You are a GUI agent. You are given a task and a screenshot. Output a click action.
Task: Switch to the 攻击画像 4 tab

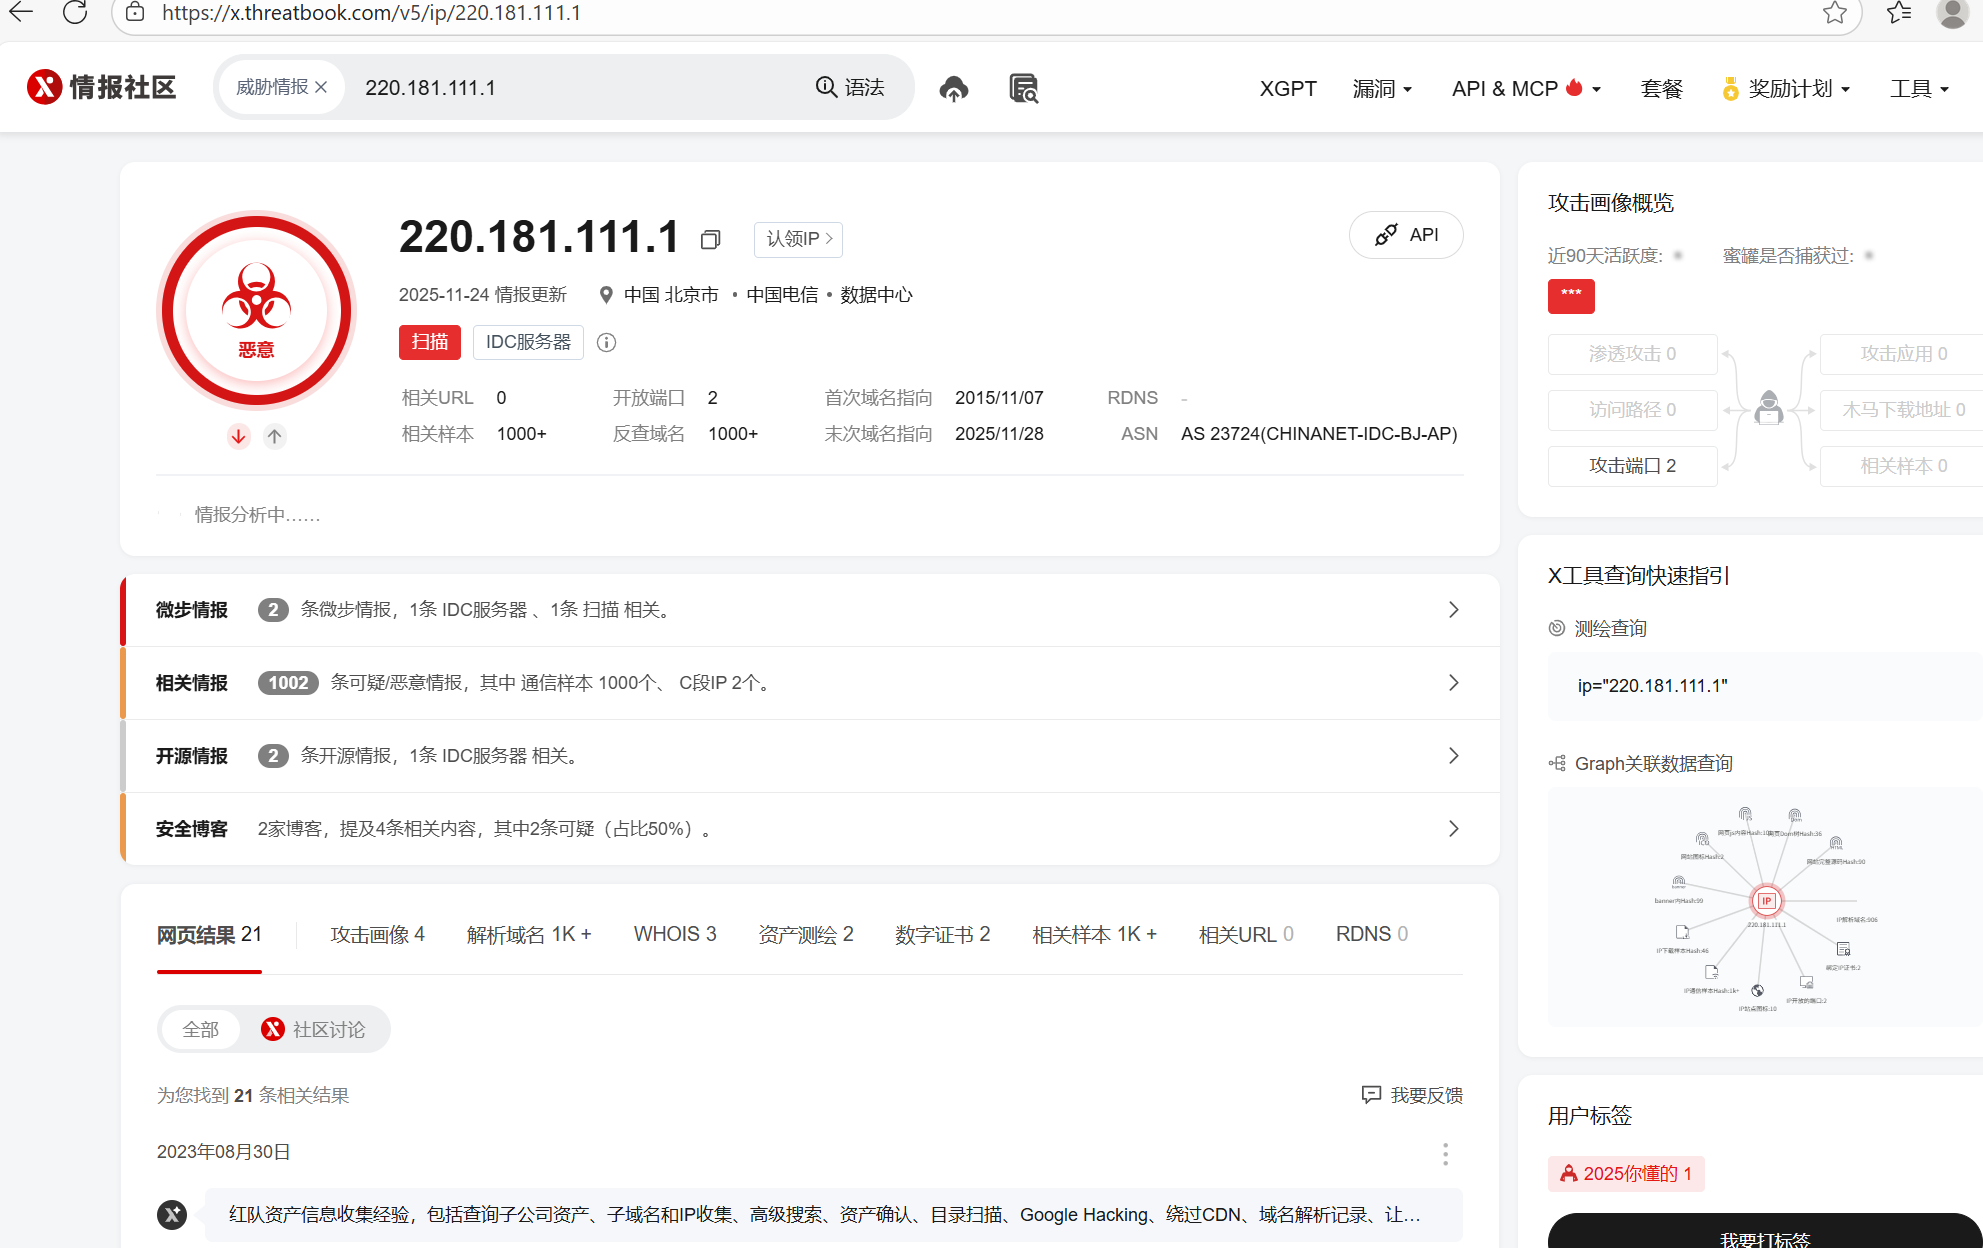click(x=377, y=934)
